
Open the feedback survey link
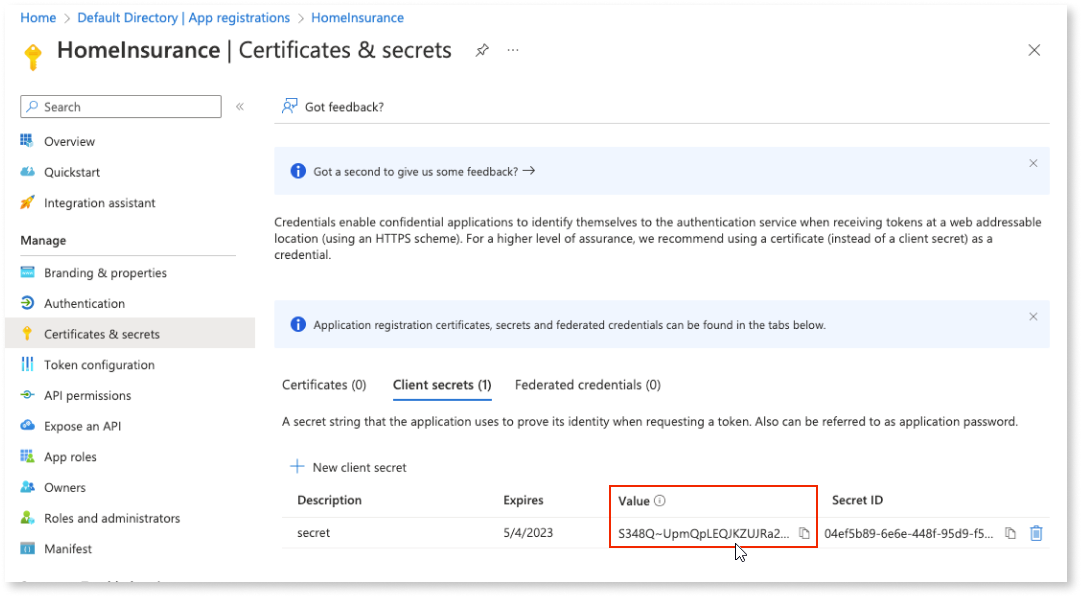(x=424, y=172)
